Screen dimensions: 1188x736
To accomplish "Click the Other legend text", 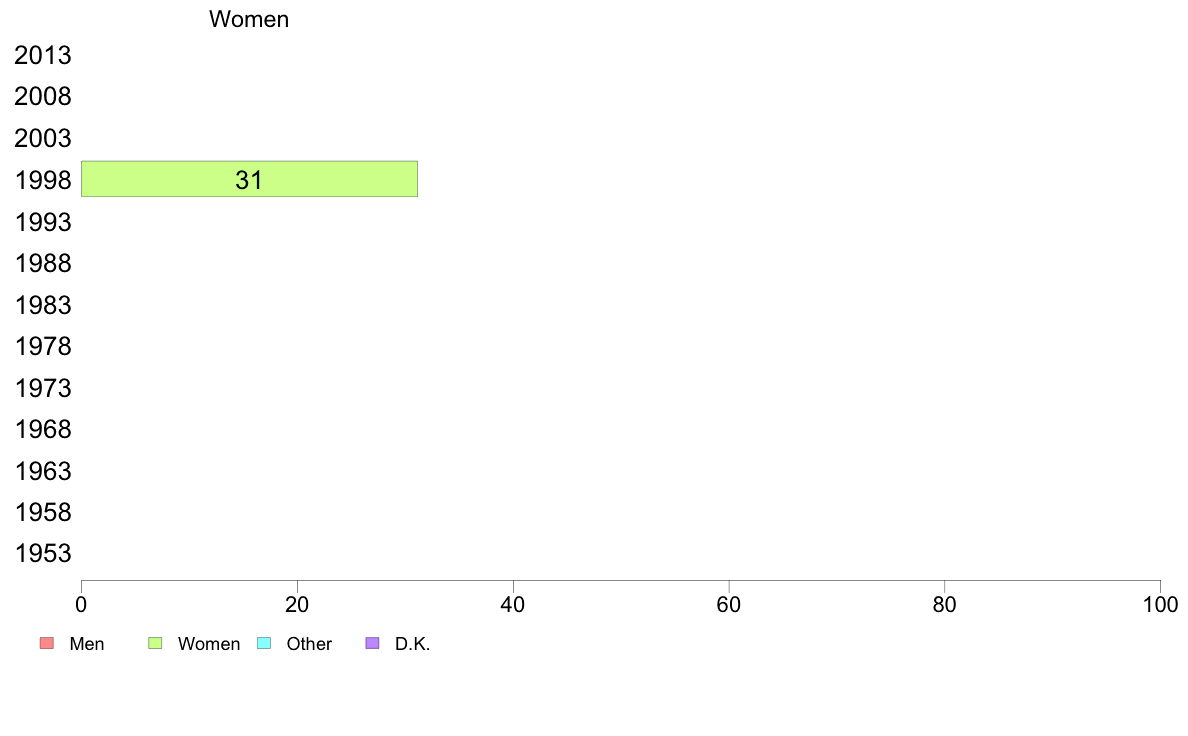I will [x=309, y=644].
